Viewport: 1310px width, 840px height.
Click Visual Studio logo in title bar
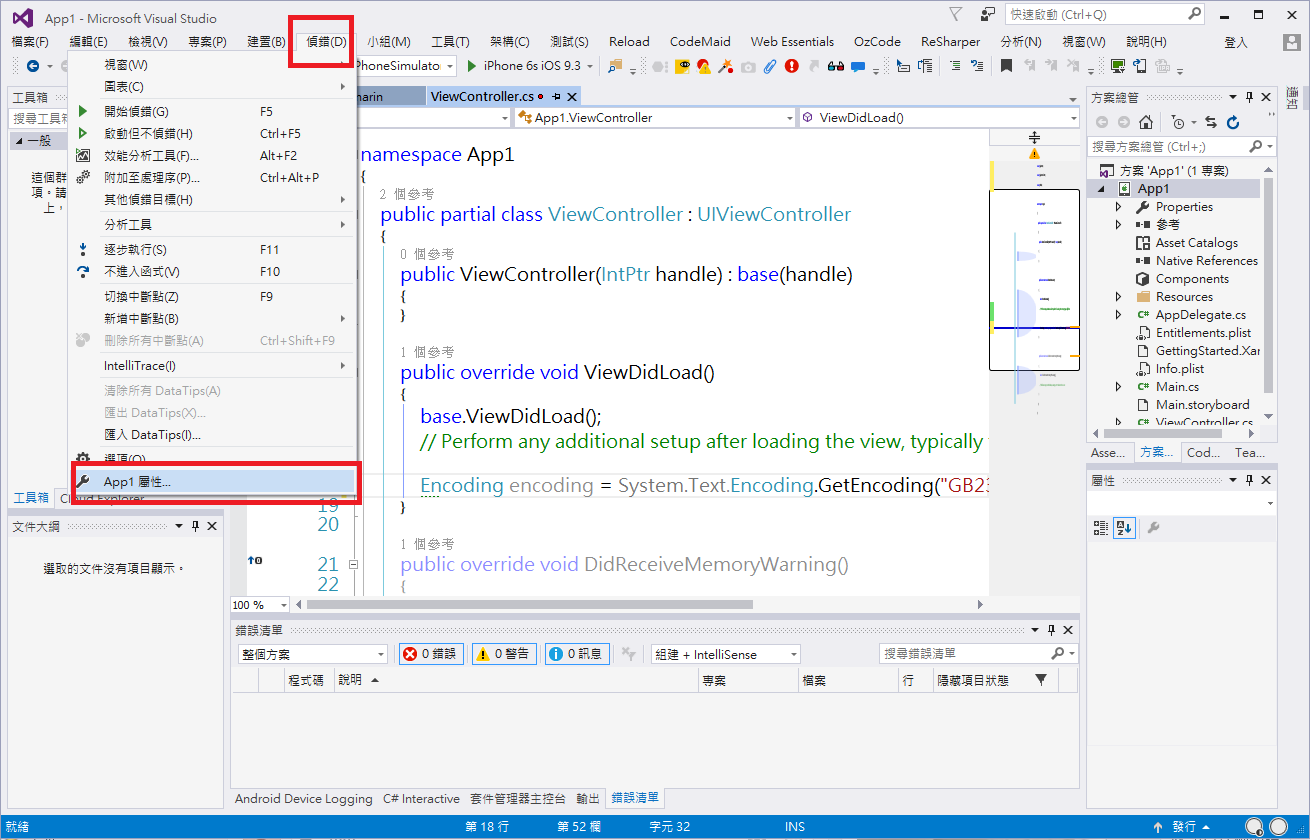click(22, 17)
